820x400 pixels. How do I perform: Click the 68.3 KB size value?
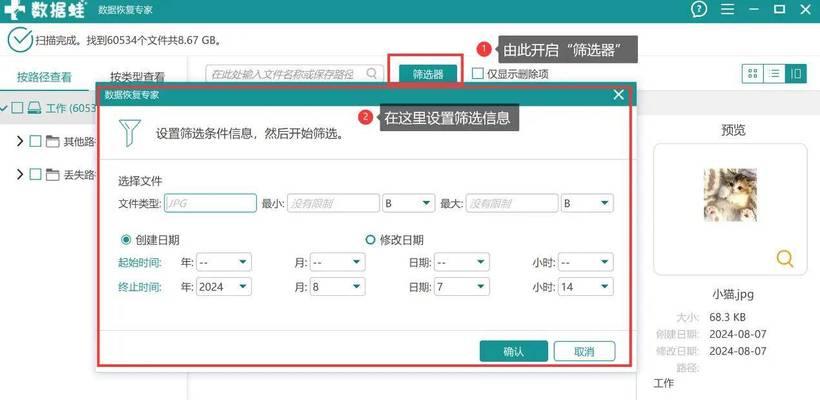tap(727, 317)
